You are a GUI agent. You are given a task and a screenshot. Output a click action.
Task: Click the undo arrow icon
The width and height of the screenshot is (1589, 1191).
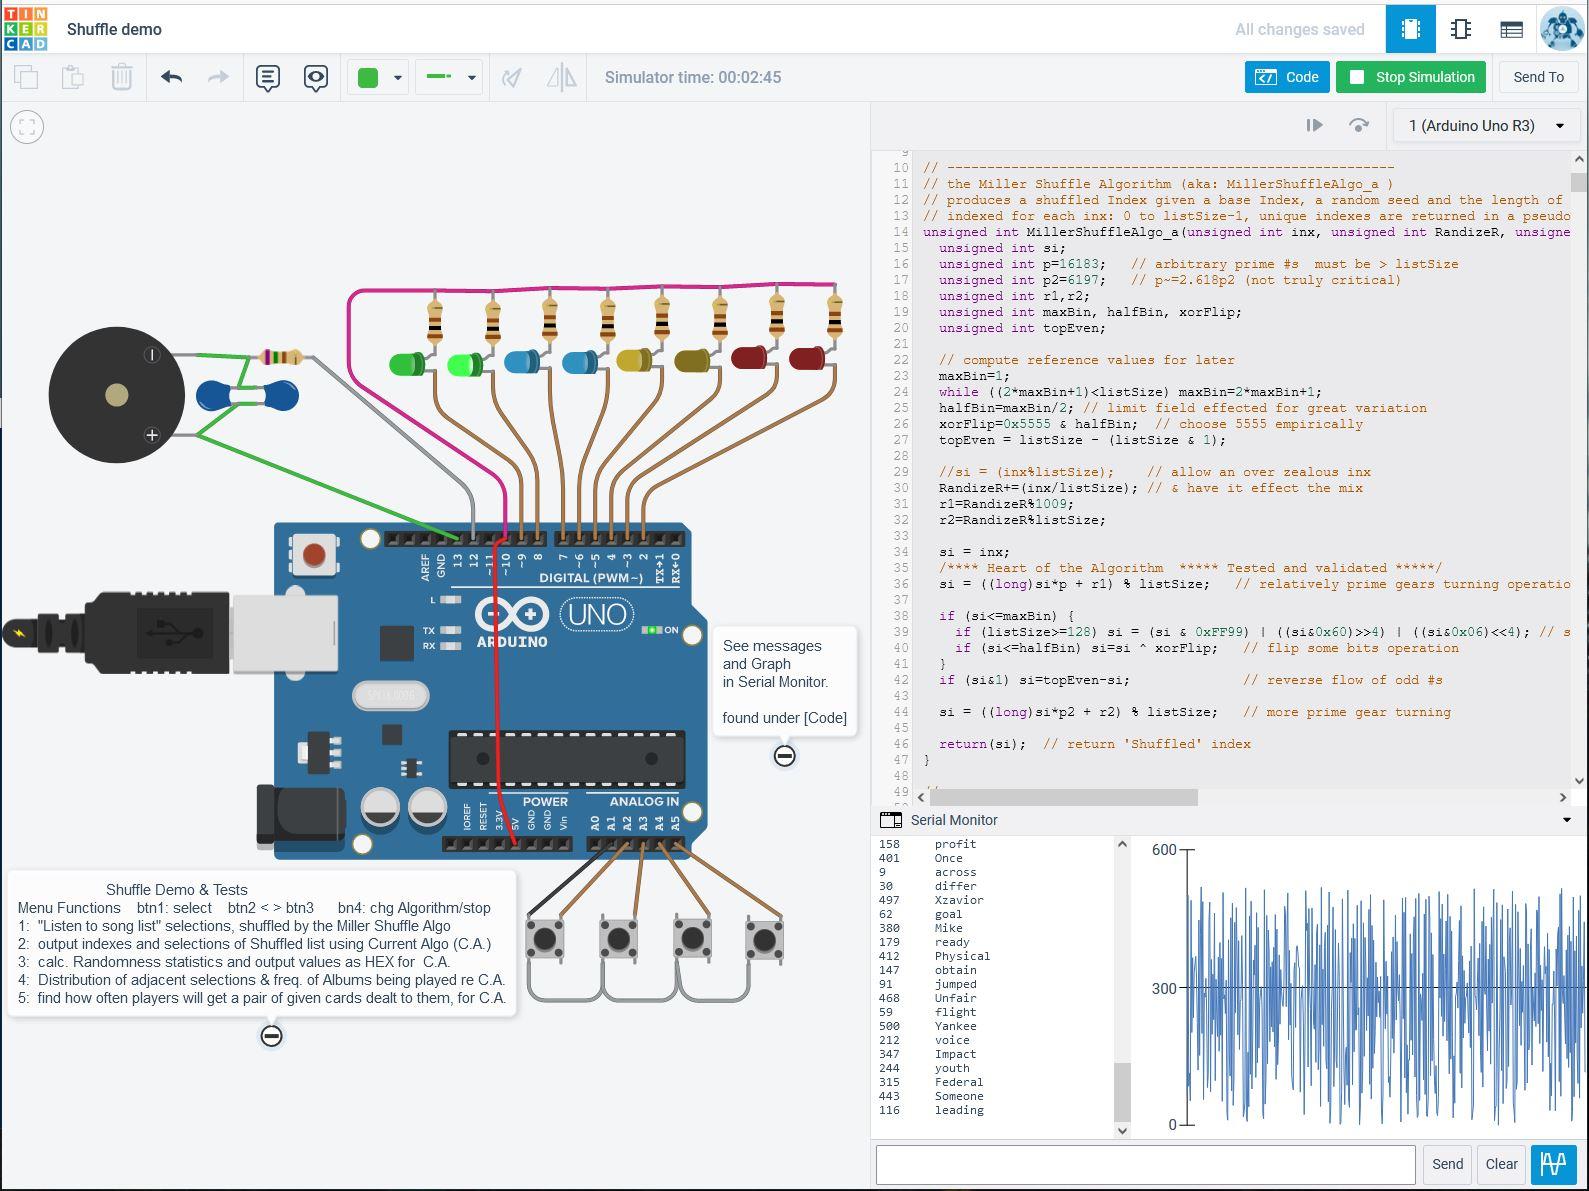[x=171, y=77]
